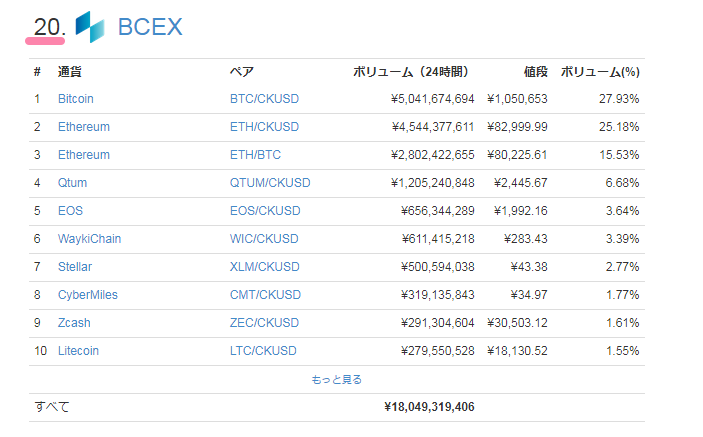Expand the list with もっと見る

(337, 380)
